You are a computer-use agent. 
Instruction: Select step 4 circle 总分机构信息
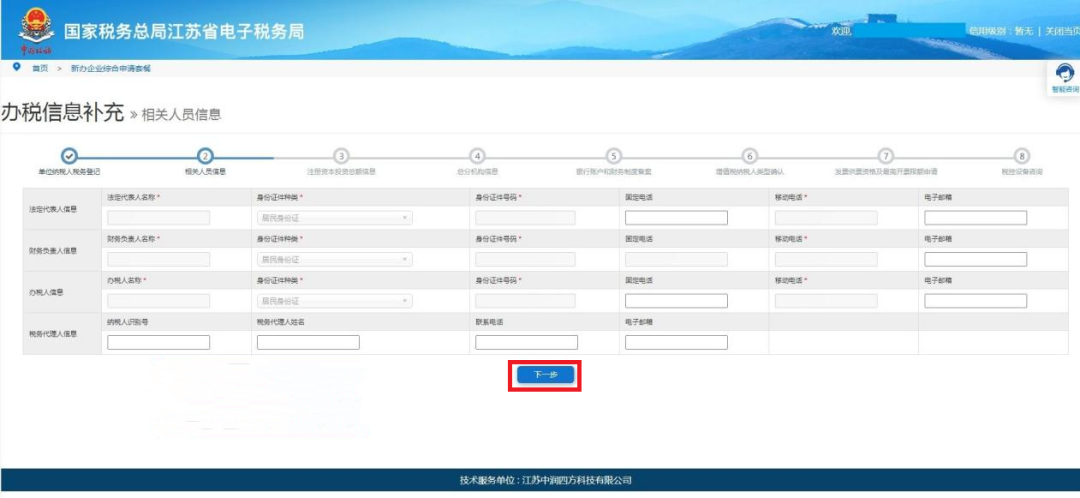[x=477, y=155]
